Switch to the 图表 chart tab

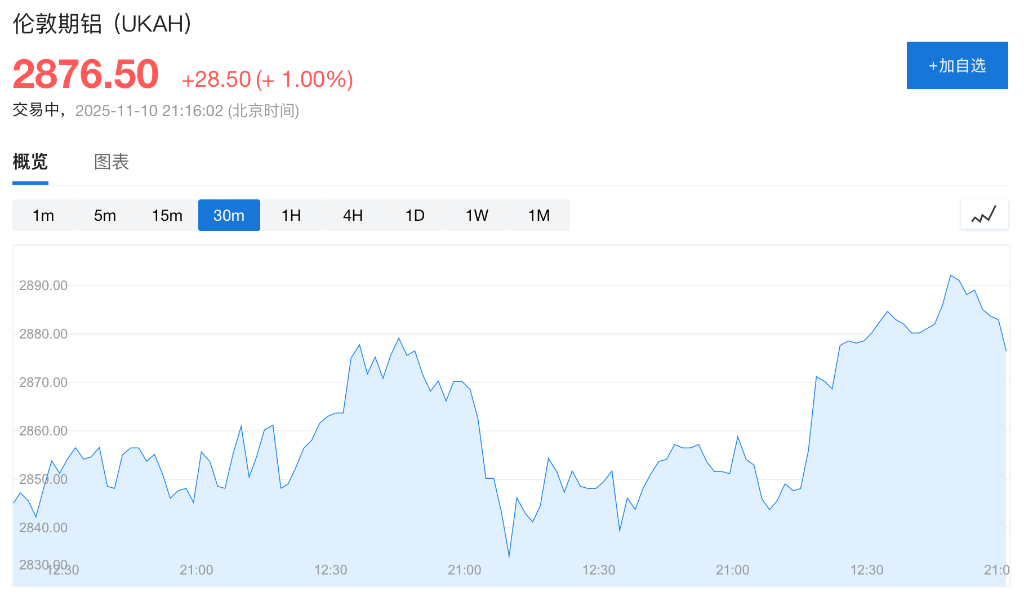tap(111, 161)
